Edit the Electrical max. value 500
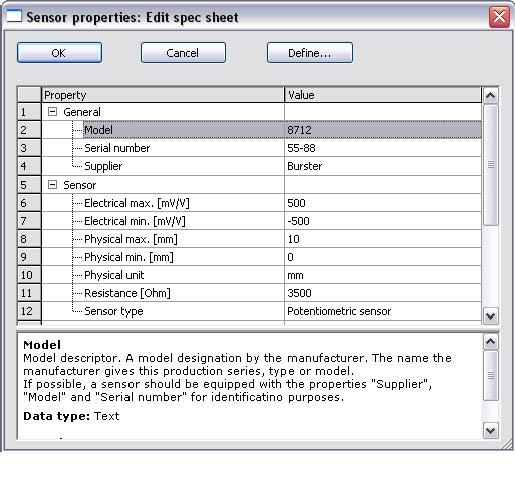This screenshot has height=481, width=515. pos(383,203)
